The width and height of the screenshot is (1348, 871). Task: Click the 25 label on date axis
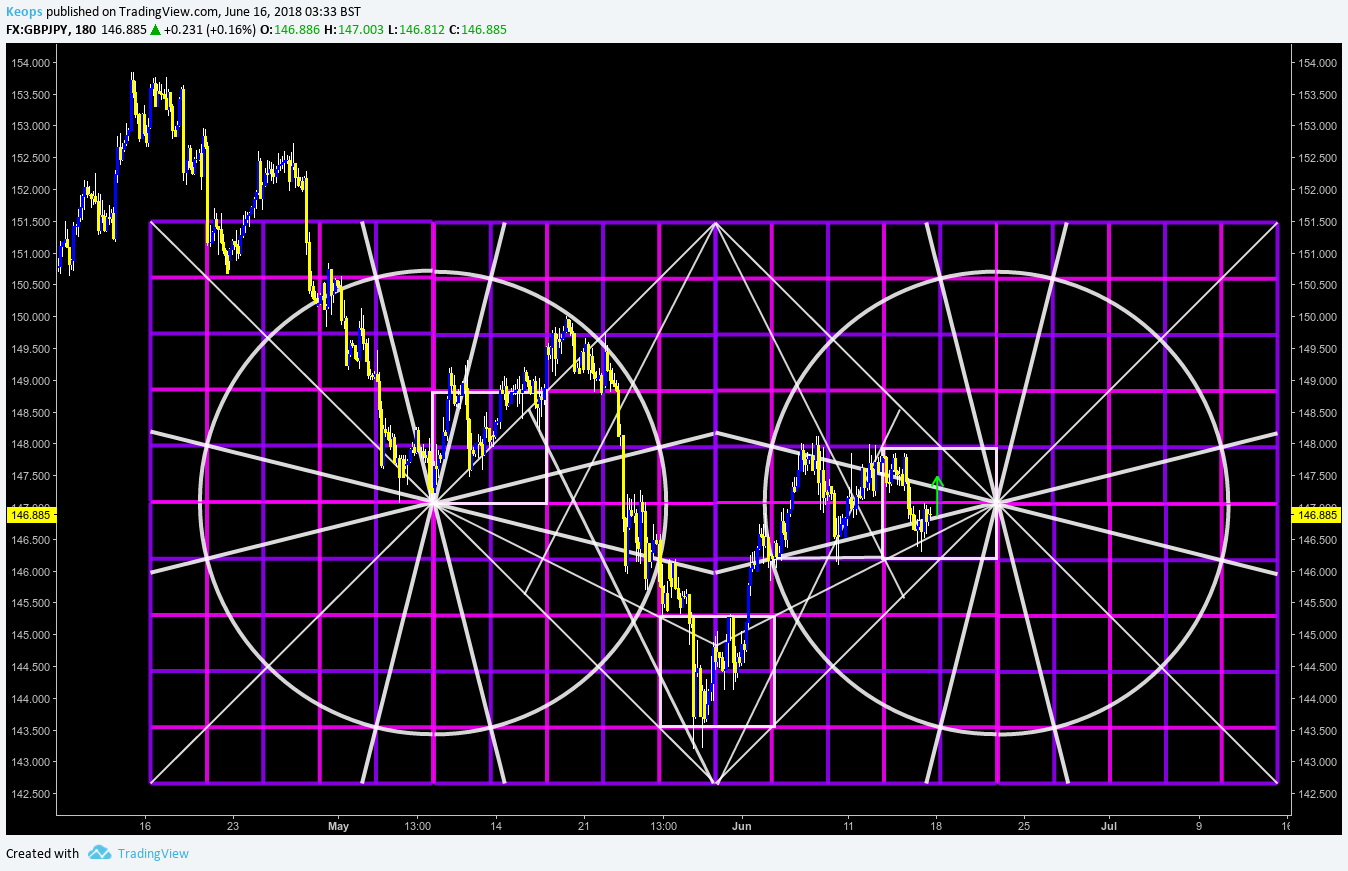1023,827
